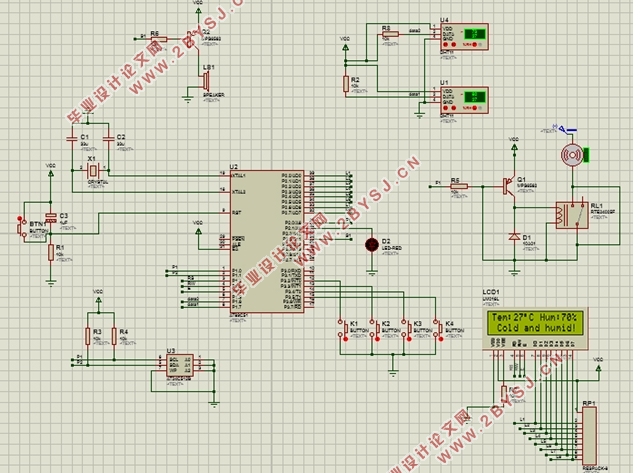Select pull-up resistor R4
Image resolution: width=641 pixels, height=473 pixels.
pyautogui.click(x=114, y=336)
